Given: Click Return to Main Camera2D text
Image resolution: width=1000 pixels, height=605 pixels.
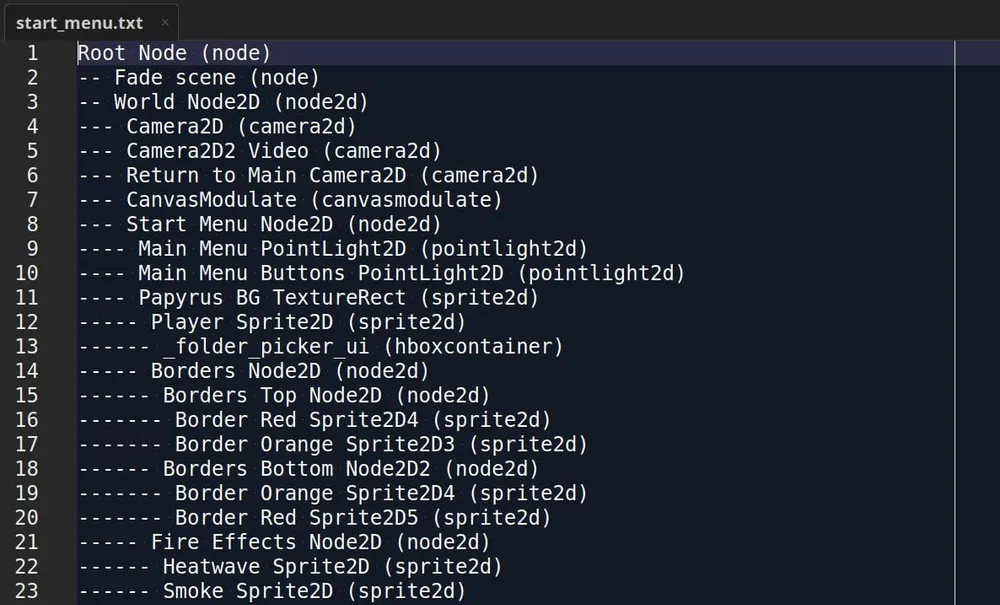Looking at the screenshot, I should click(266, 175).
